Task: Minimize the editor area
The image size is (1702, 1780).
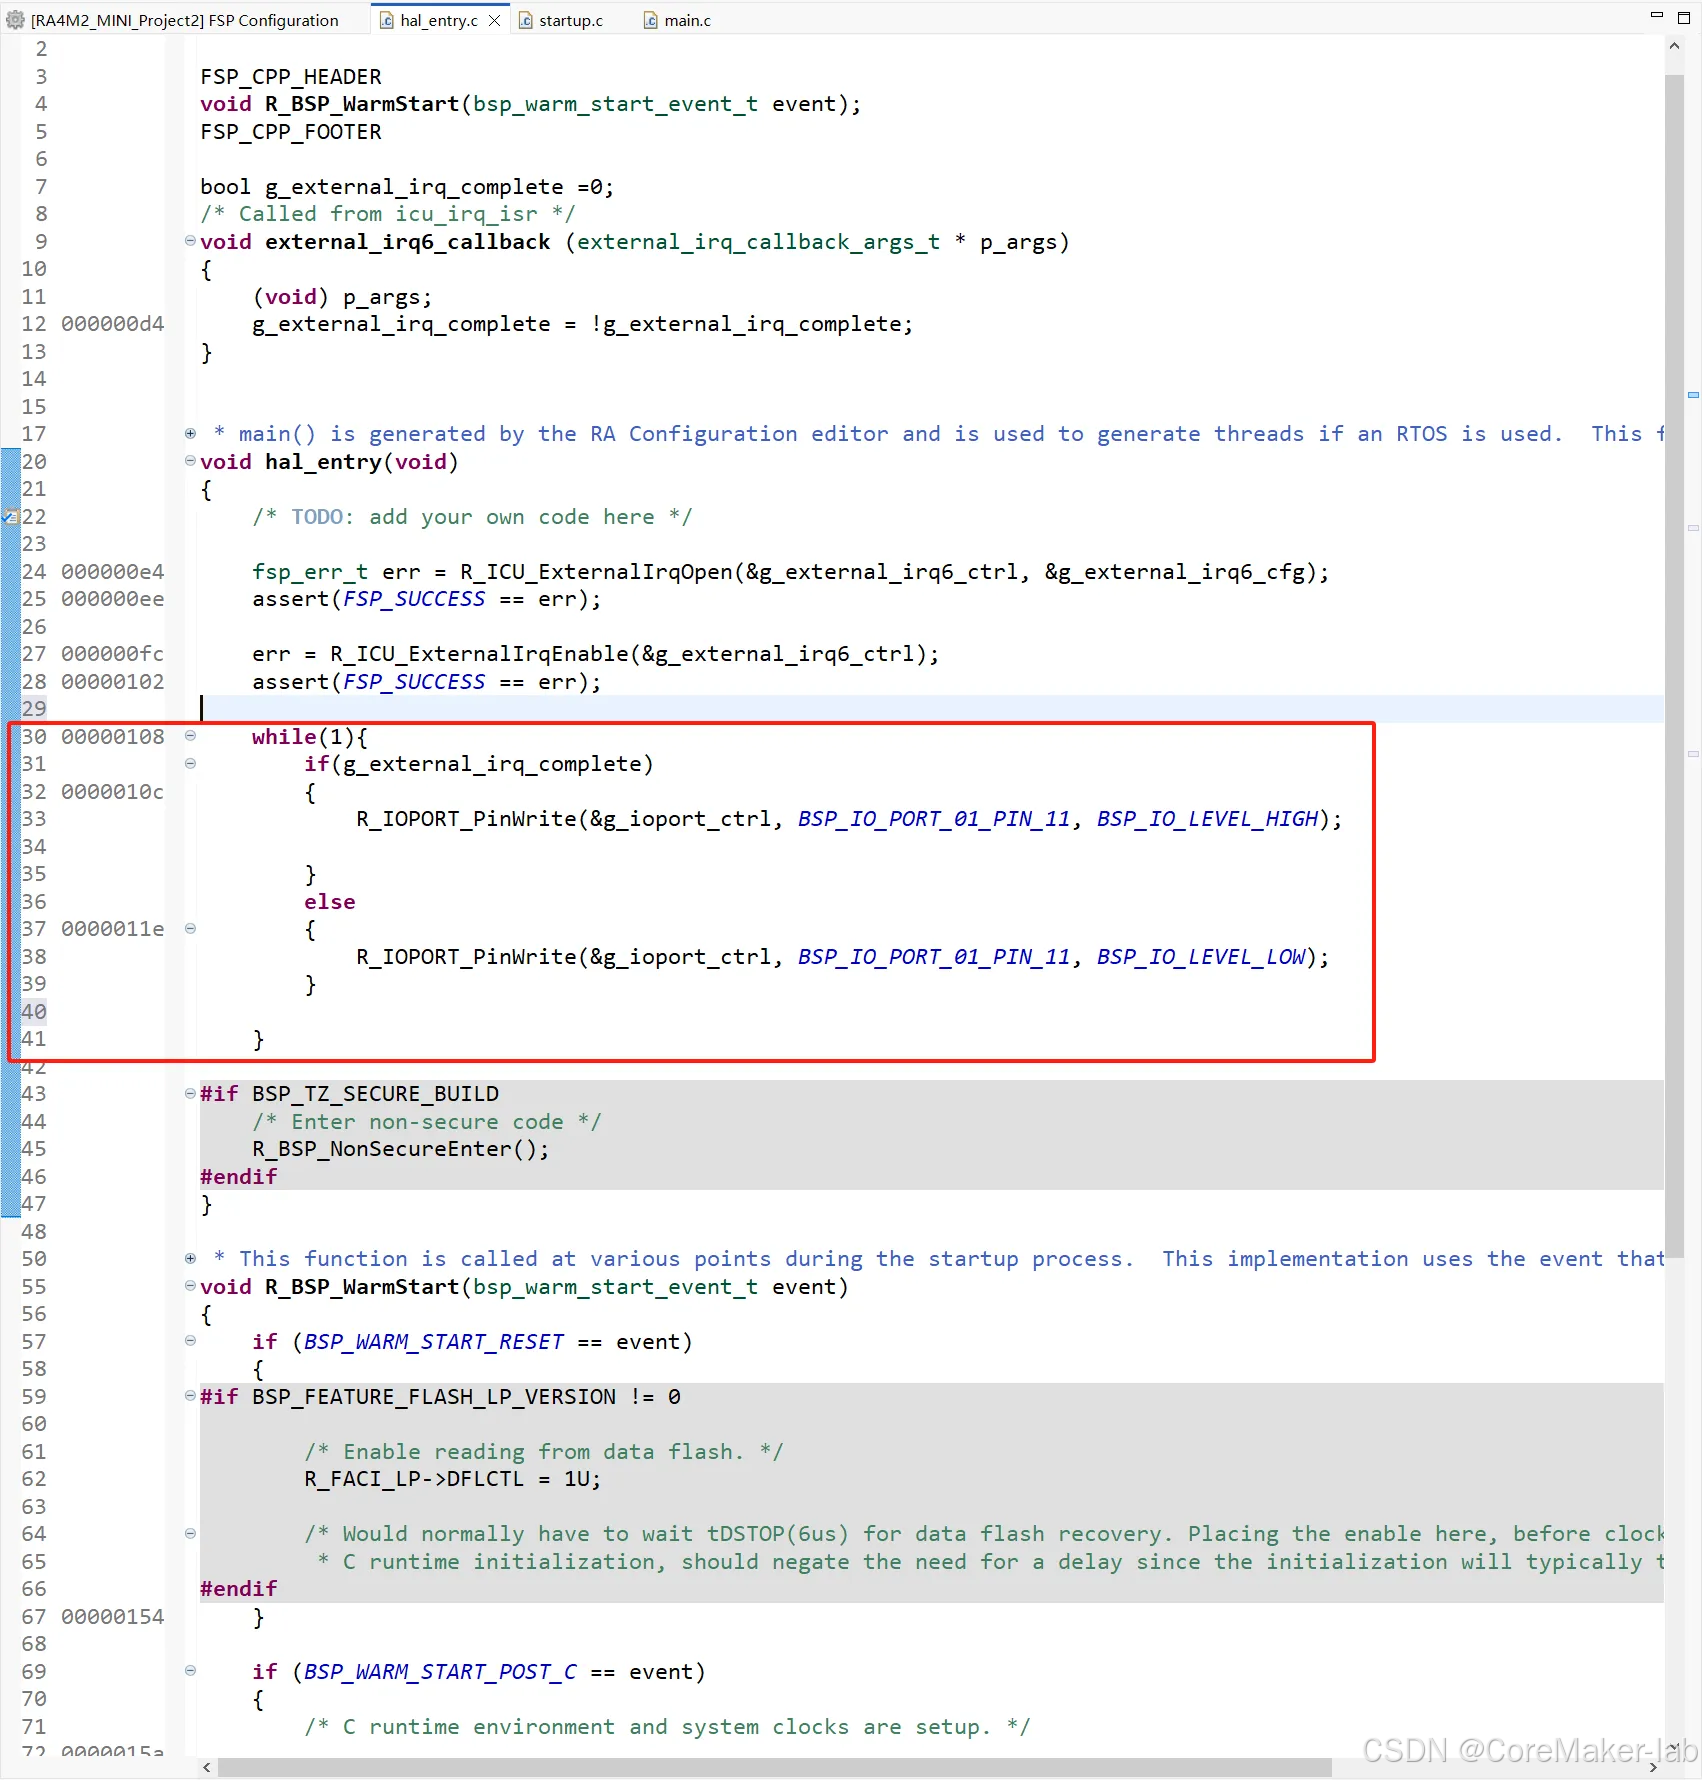Action: tap(1656, 17)
